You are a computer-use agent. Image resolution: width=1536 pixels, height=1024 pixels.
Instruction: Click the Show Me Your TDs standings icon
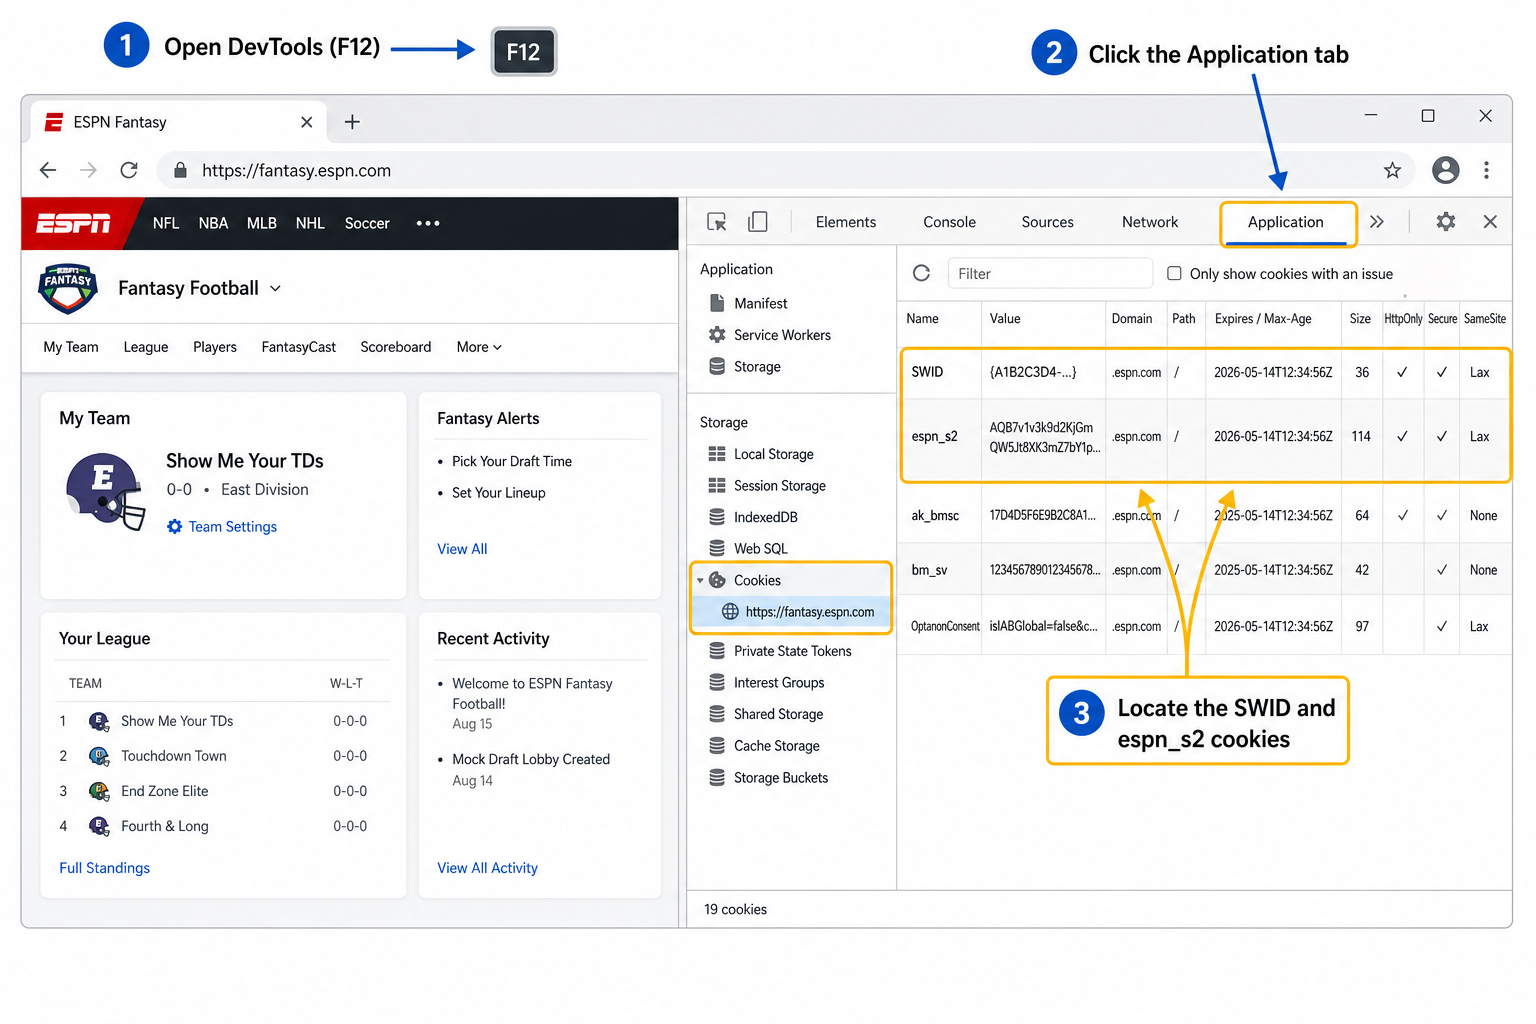99,721
